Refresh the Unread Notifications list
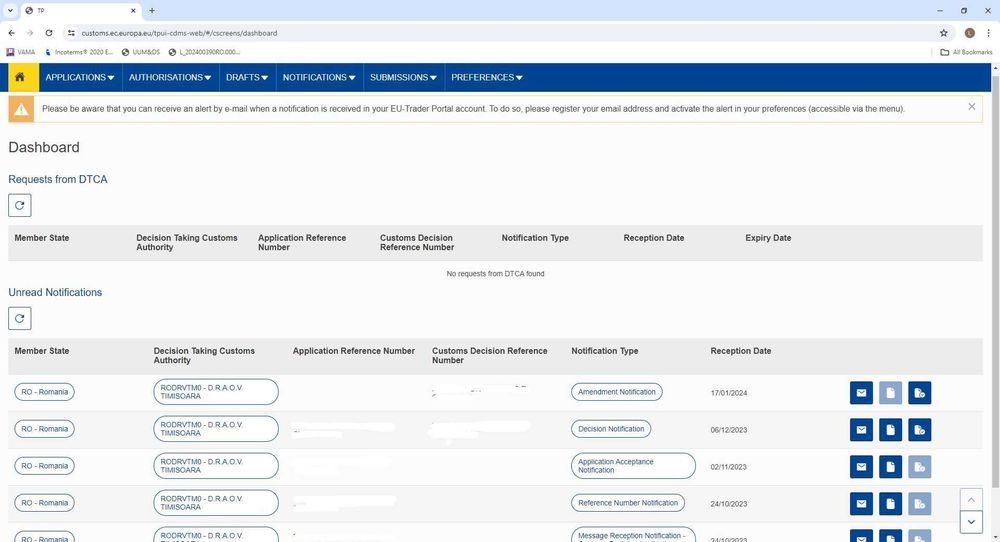Image resolution: width=1000 pixels, height=542 pixels. click(20, 318)
